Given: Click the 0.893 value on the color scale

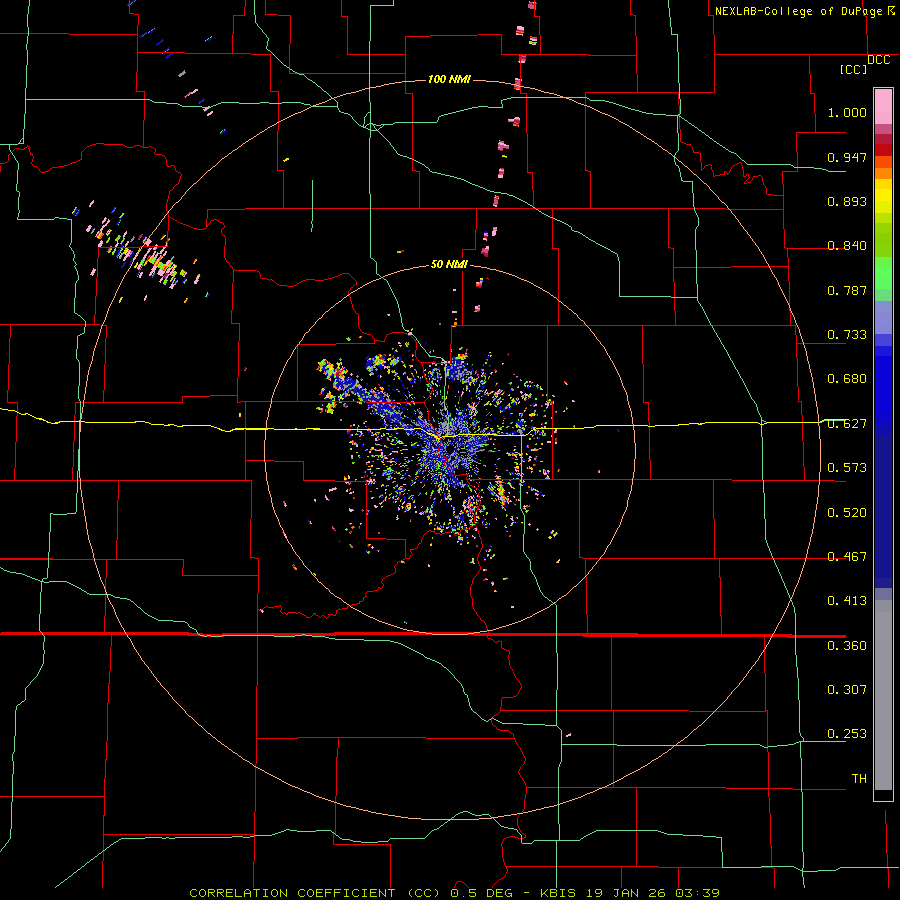Looking at the screenshot, I should pos(847,201).
